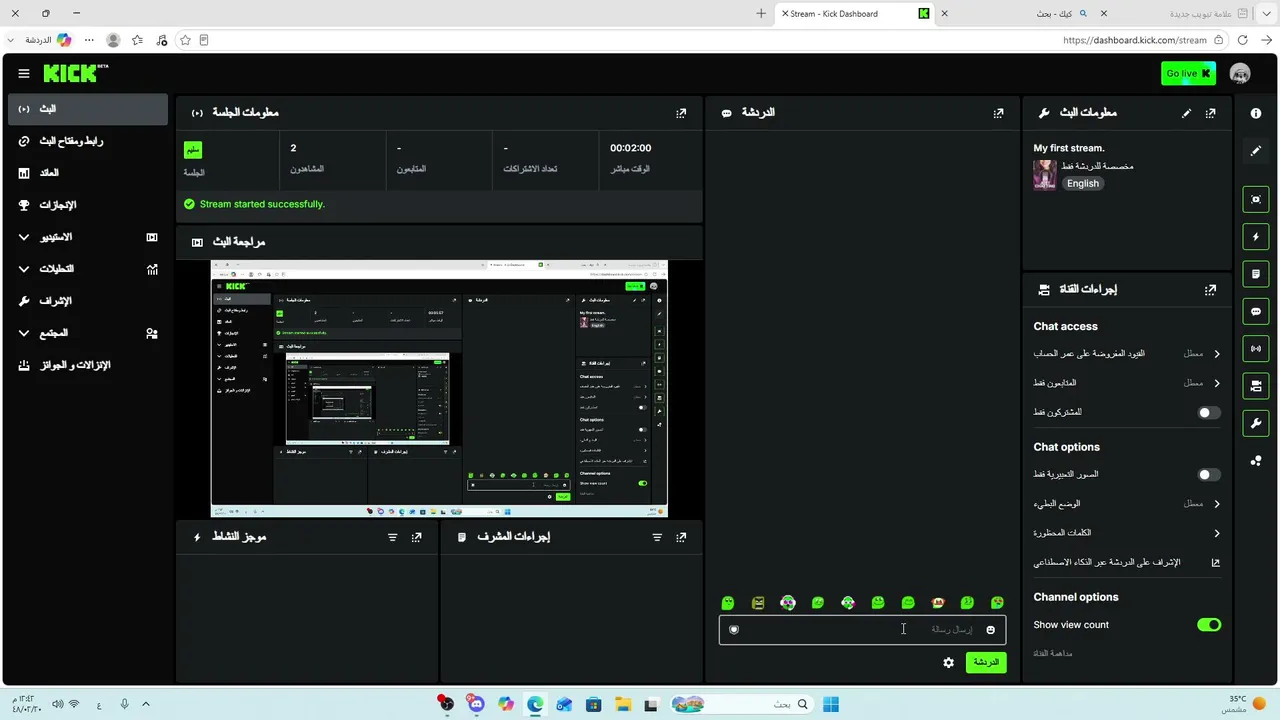
Task: Open a new browser tab with plus
Action: [x=761, y=14]
